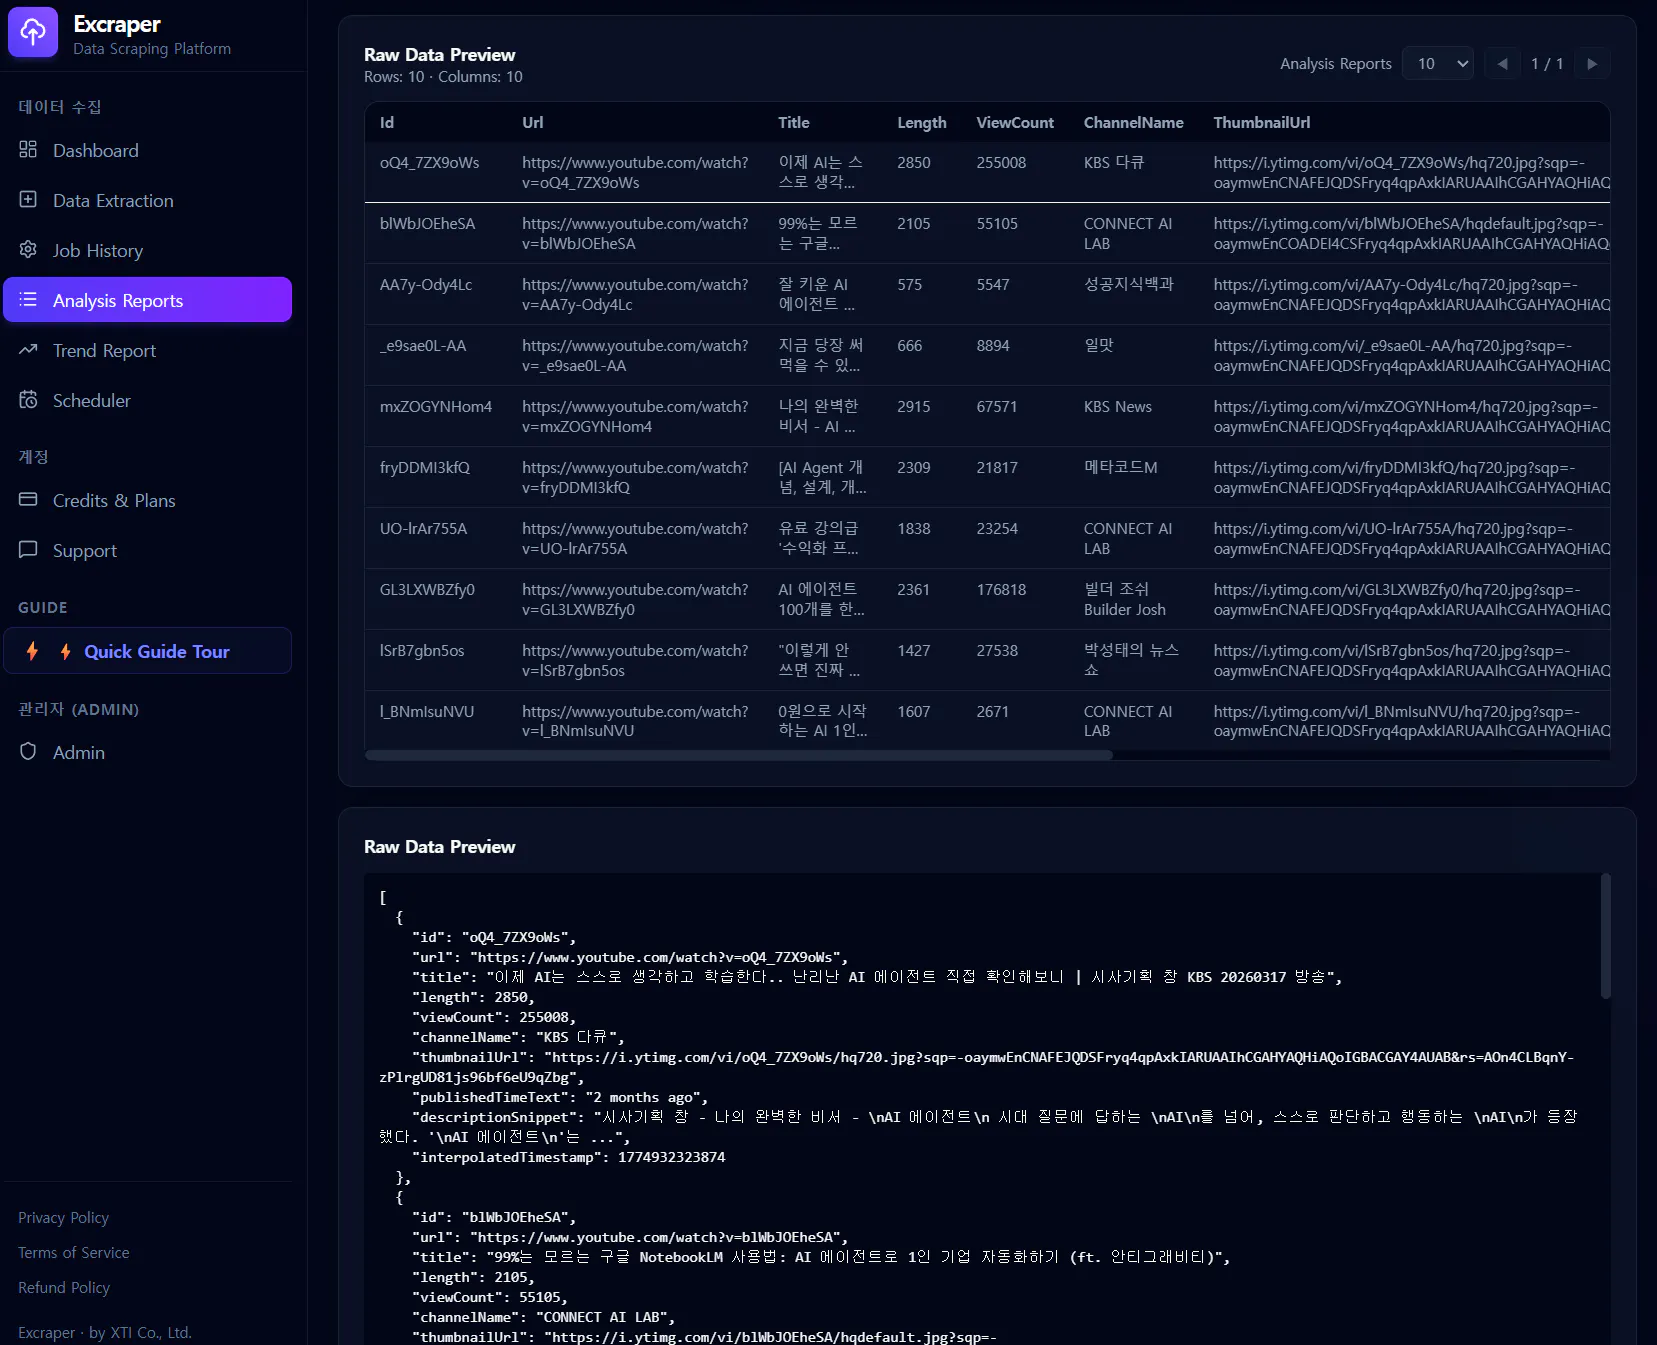Open the rows-per-page dropdown showing 10

point(1438,64)
